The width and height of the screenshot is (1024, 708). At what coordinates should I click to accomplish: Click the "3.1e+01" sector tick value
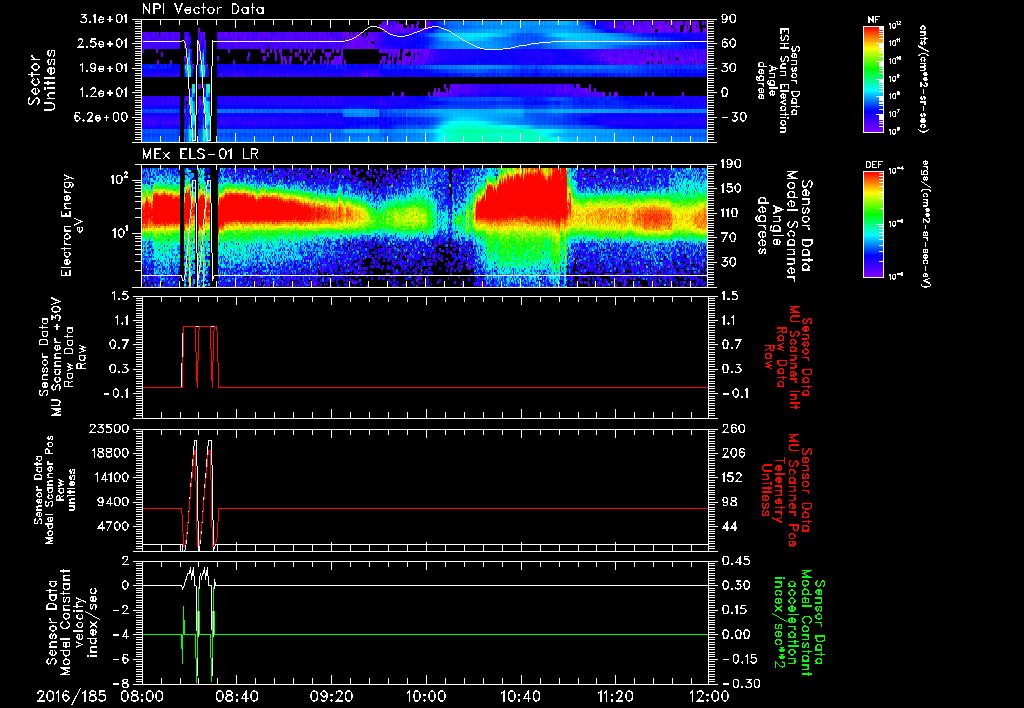pyautogui.click(x=104, y=19)
